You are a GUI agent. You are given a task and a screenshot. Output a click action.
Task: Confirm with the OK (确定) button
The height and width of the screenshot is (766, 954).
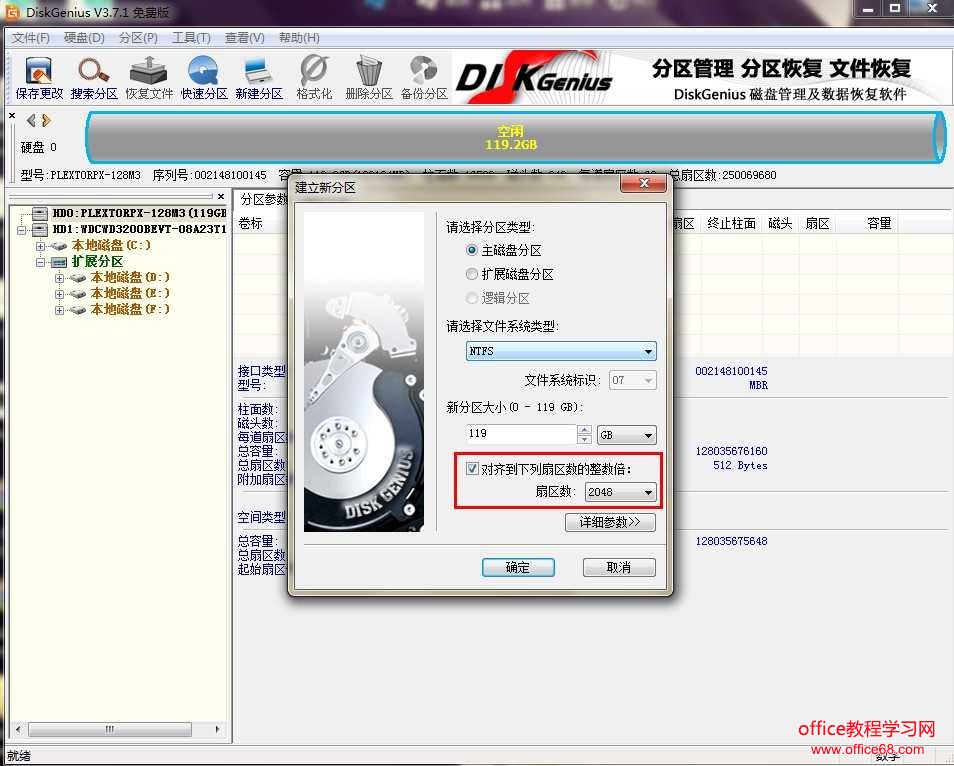(518, 567)
